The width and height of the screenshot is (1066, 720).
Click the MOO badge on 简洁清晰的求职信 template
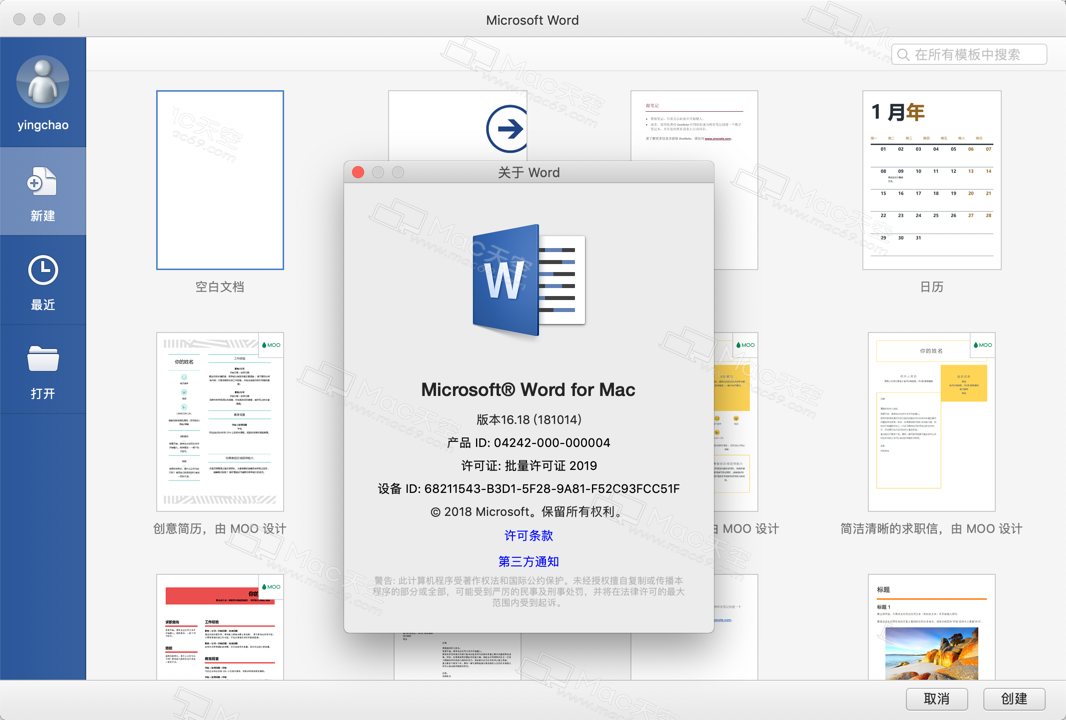point(982,345)
